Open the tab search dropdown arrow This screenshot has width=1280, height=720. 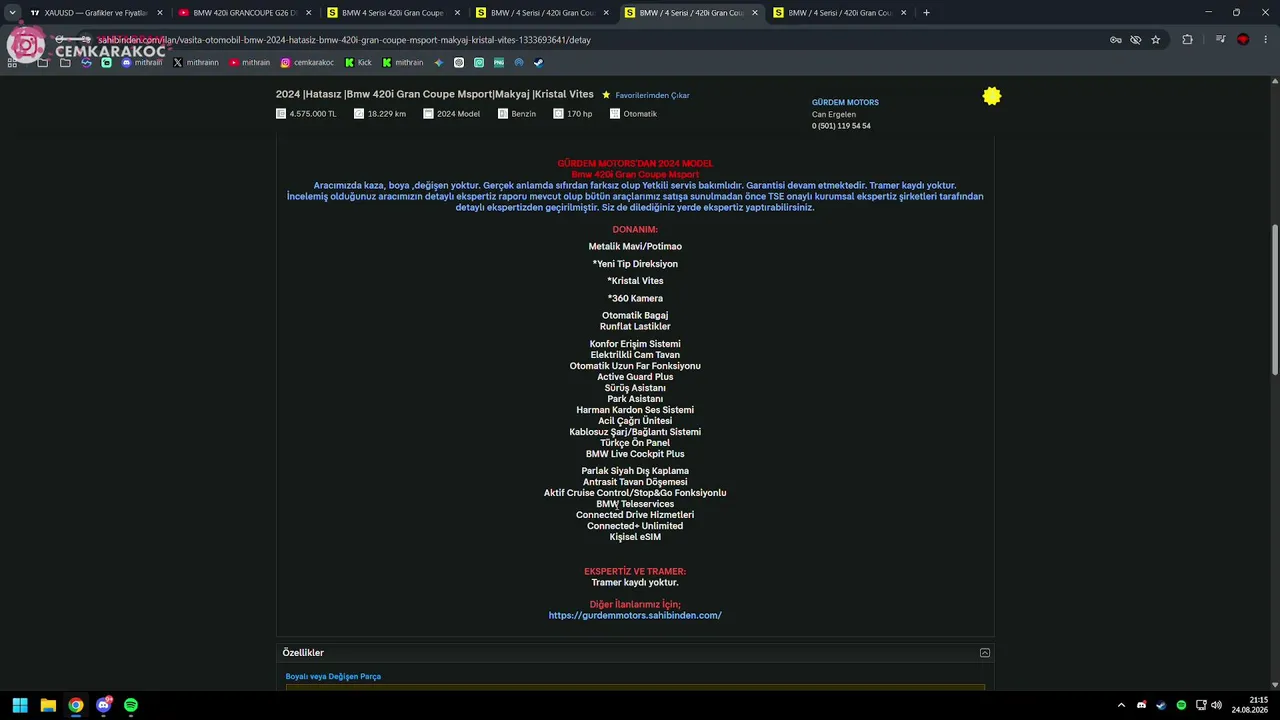pyautogui.click(x=12, y=13)
